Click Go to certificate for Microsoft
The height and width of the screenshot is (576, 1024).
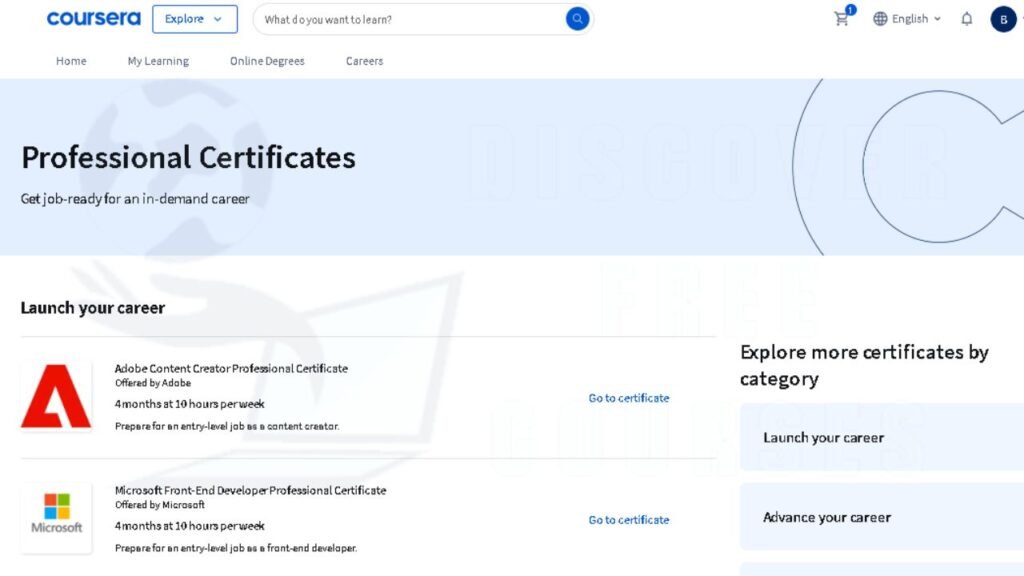coord(629,520)
